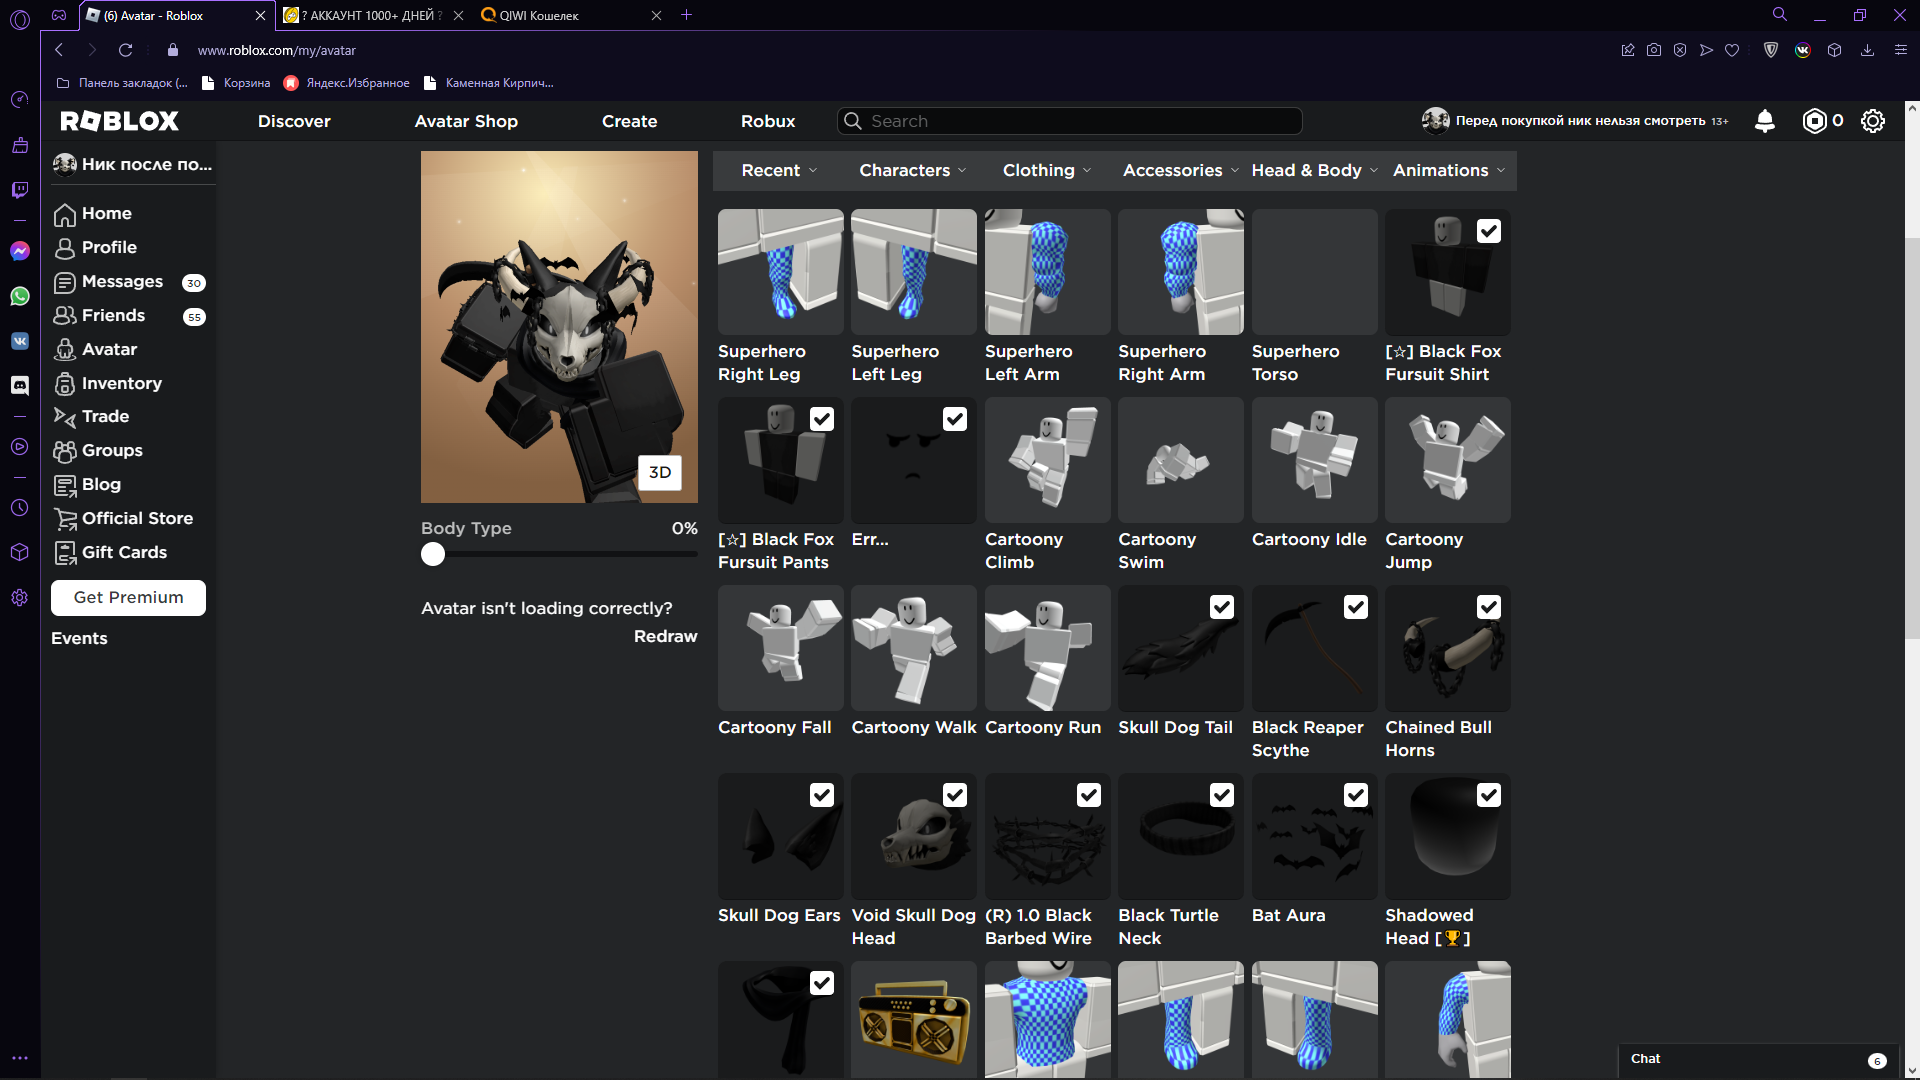Click the Body Type slider handle
The image size is (1920, 1080).
coord(433,554)
